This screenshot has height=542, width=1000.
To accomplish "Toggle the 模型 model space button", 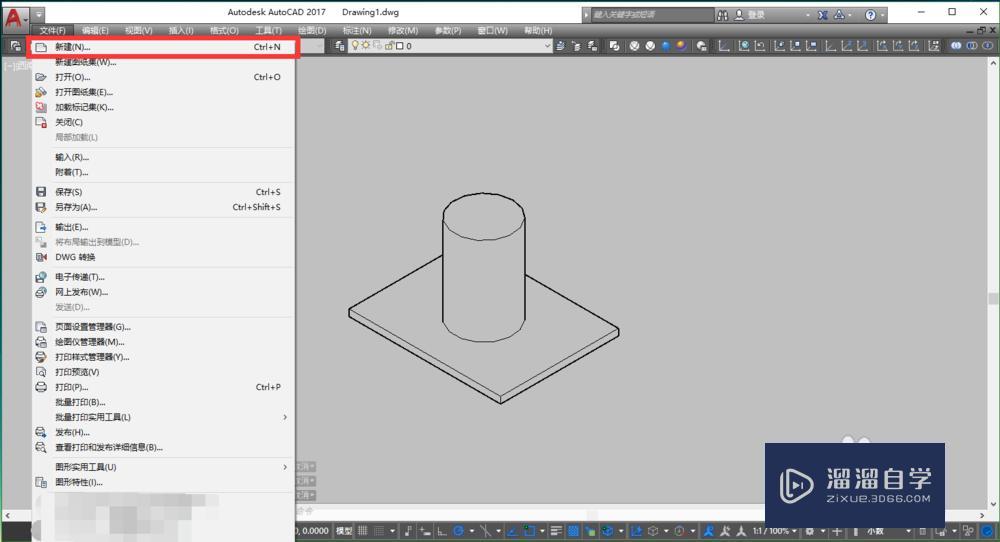I will point(344,531).
